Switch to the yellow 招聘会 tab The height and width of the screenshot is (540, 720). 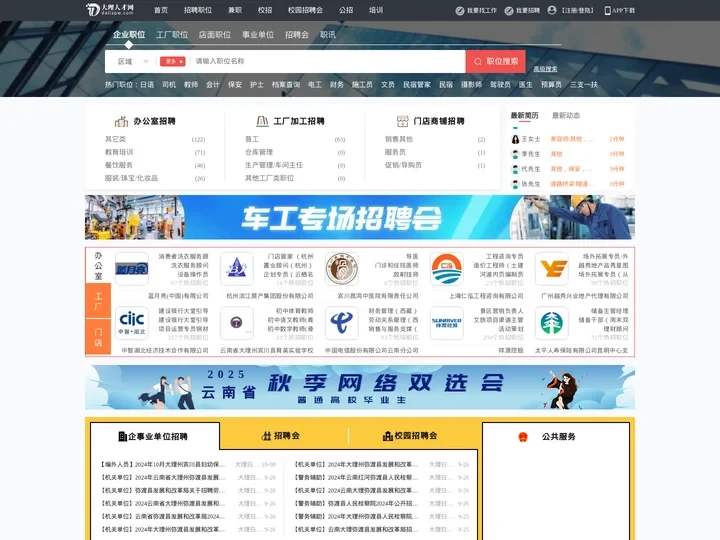point(281,436)
